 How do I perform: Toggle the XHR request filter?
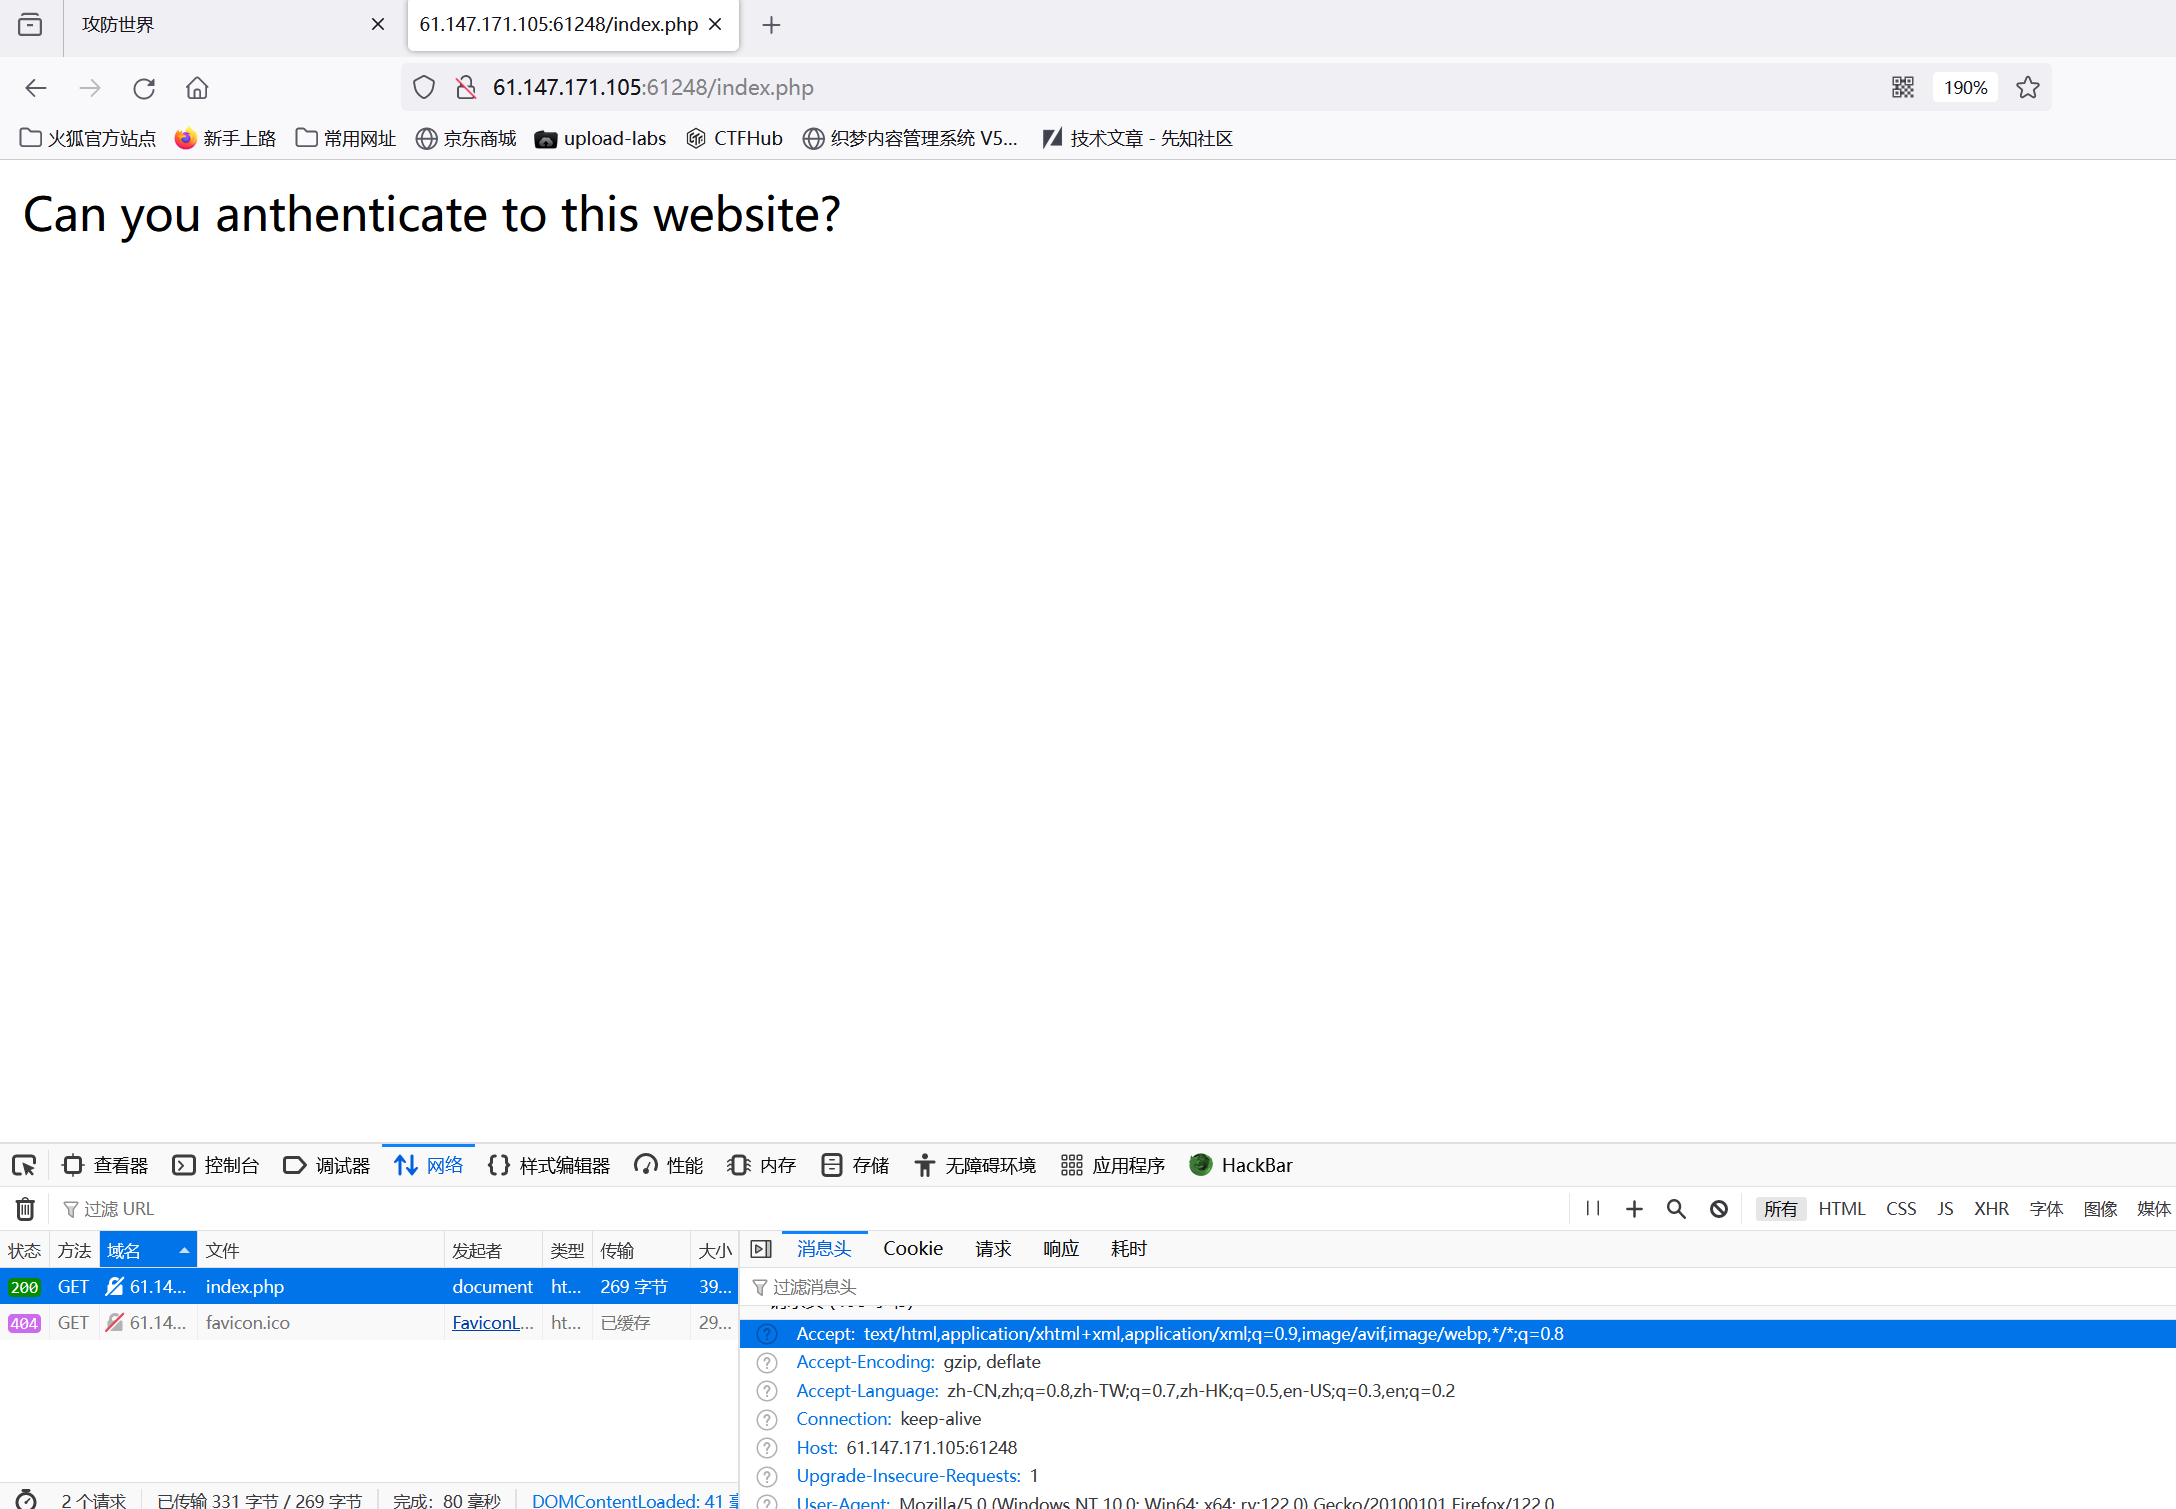pos(1991,1209)
